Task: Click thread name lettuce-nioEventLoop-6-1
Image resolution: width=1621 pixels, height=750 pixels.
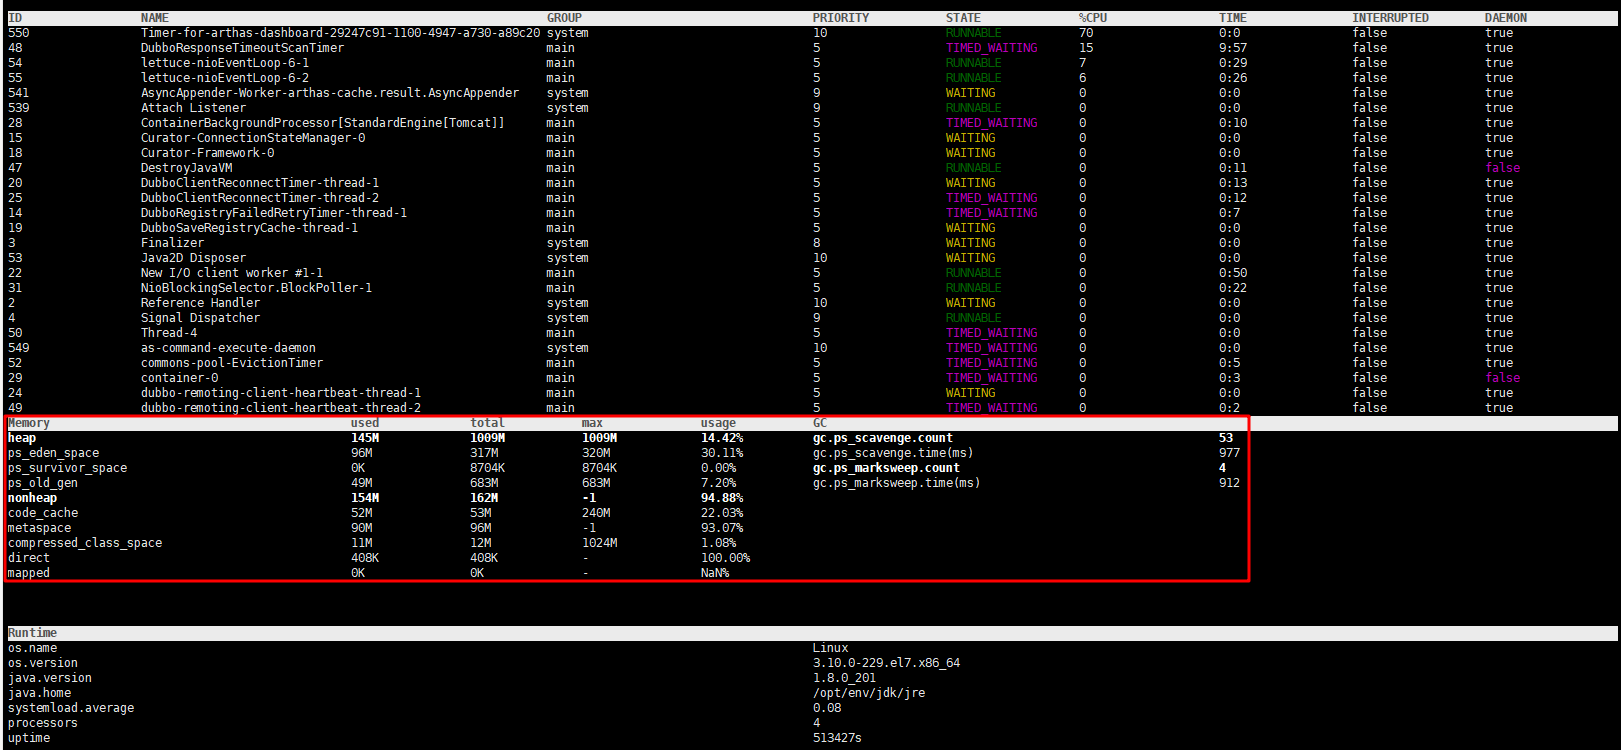Action: click(x=225, y=63)
